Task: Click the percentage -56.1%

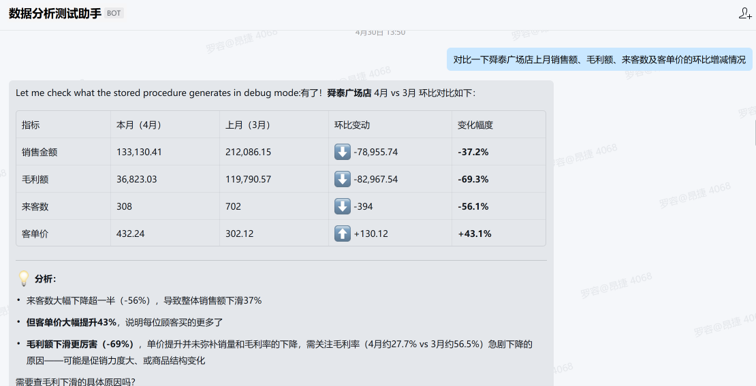Action: pos(473,206)
